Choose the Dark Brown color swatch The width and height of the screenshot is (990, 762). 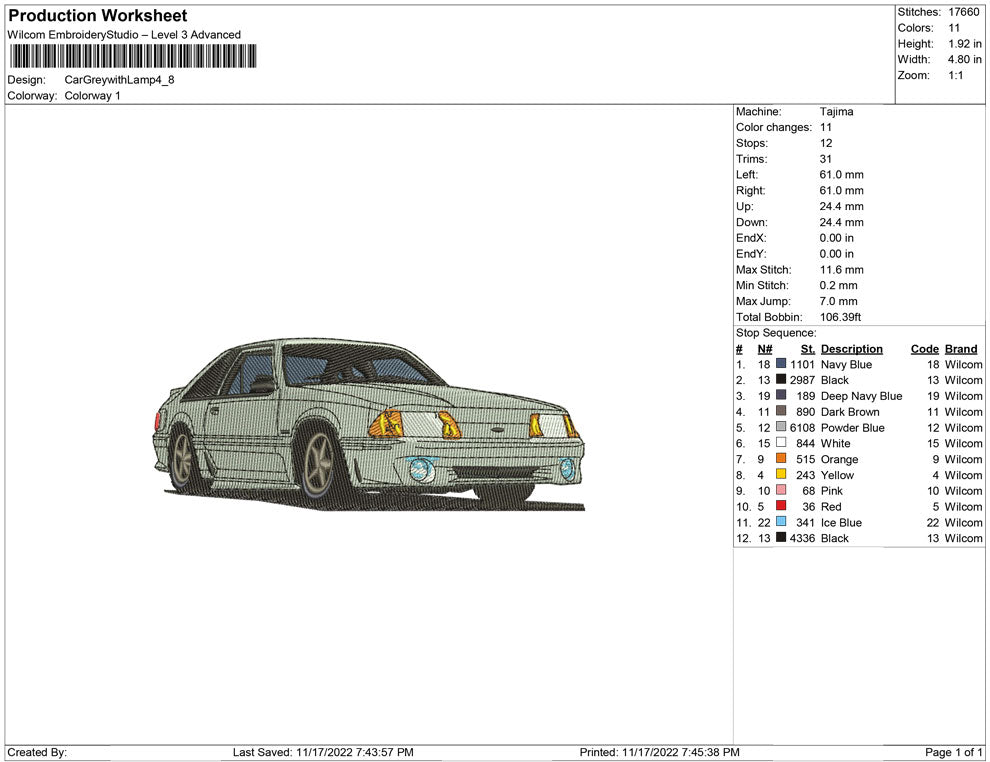click(x=781, y=412)
